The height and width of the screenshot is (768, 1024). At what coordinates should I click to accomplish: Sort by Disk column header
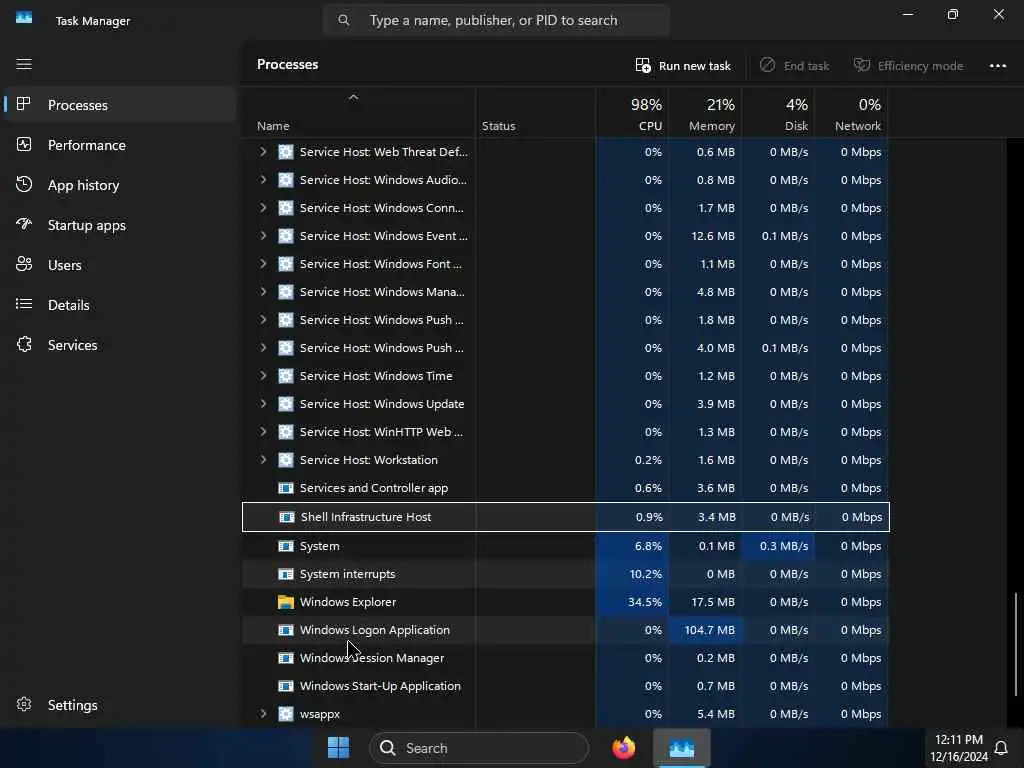[x=779, y=114]
